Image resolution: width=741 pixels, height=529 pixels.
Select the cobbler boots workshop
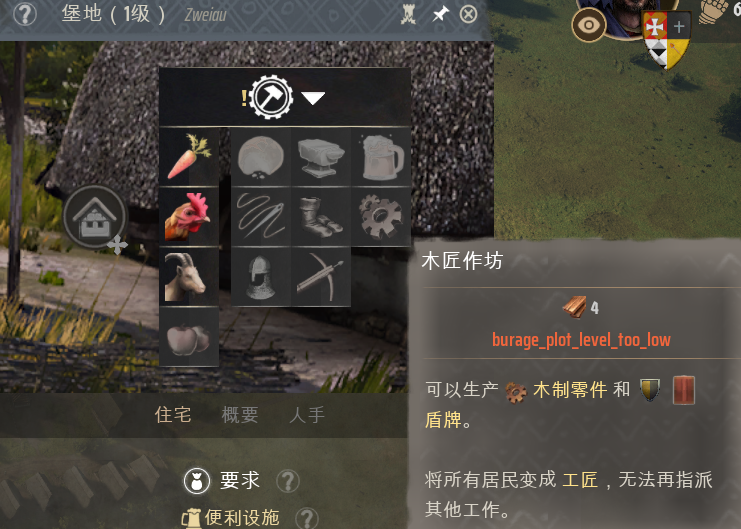[321, 217]
